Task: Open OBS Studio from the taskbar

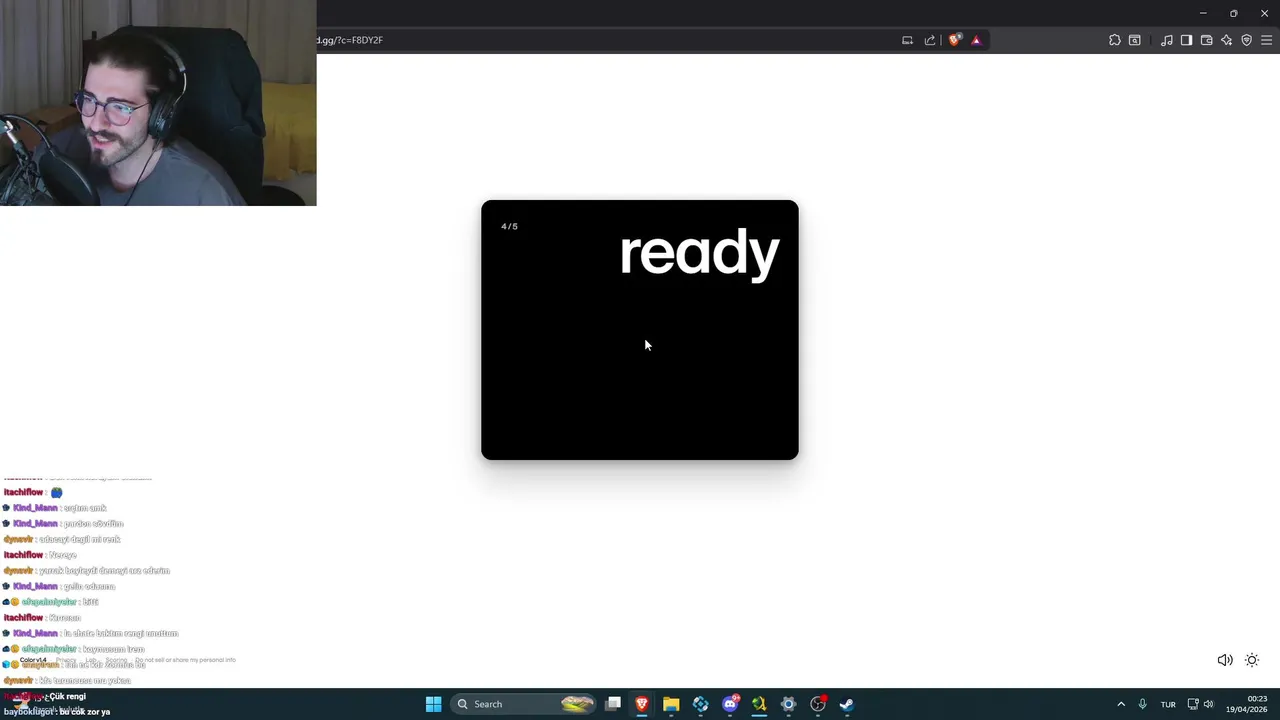Action: 818,704
